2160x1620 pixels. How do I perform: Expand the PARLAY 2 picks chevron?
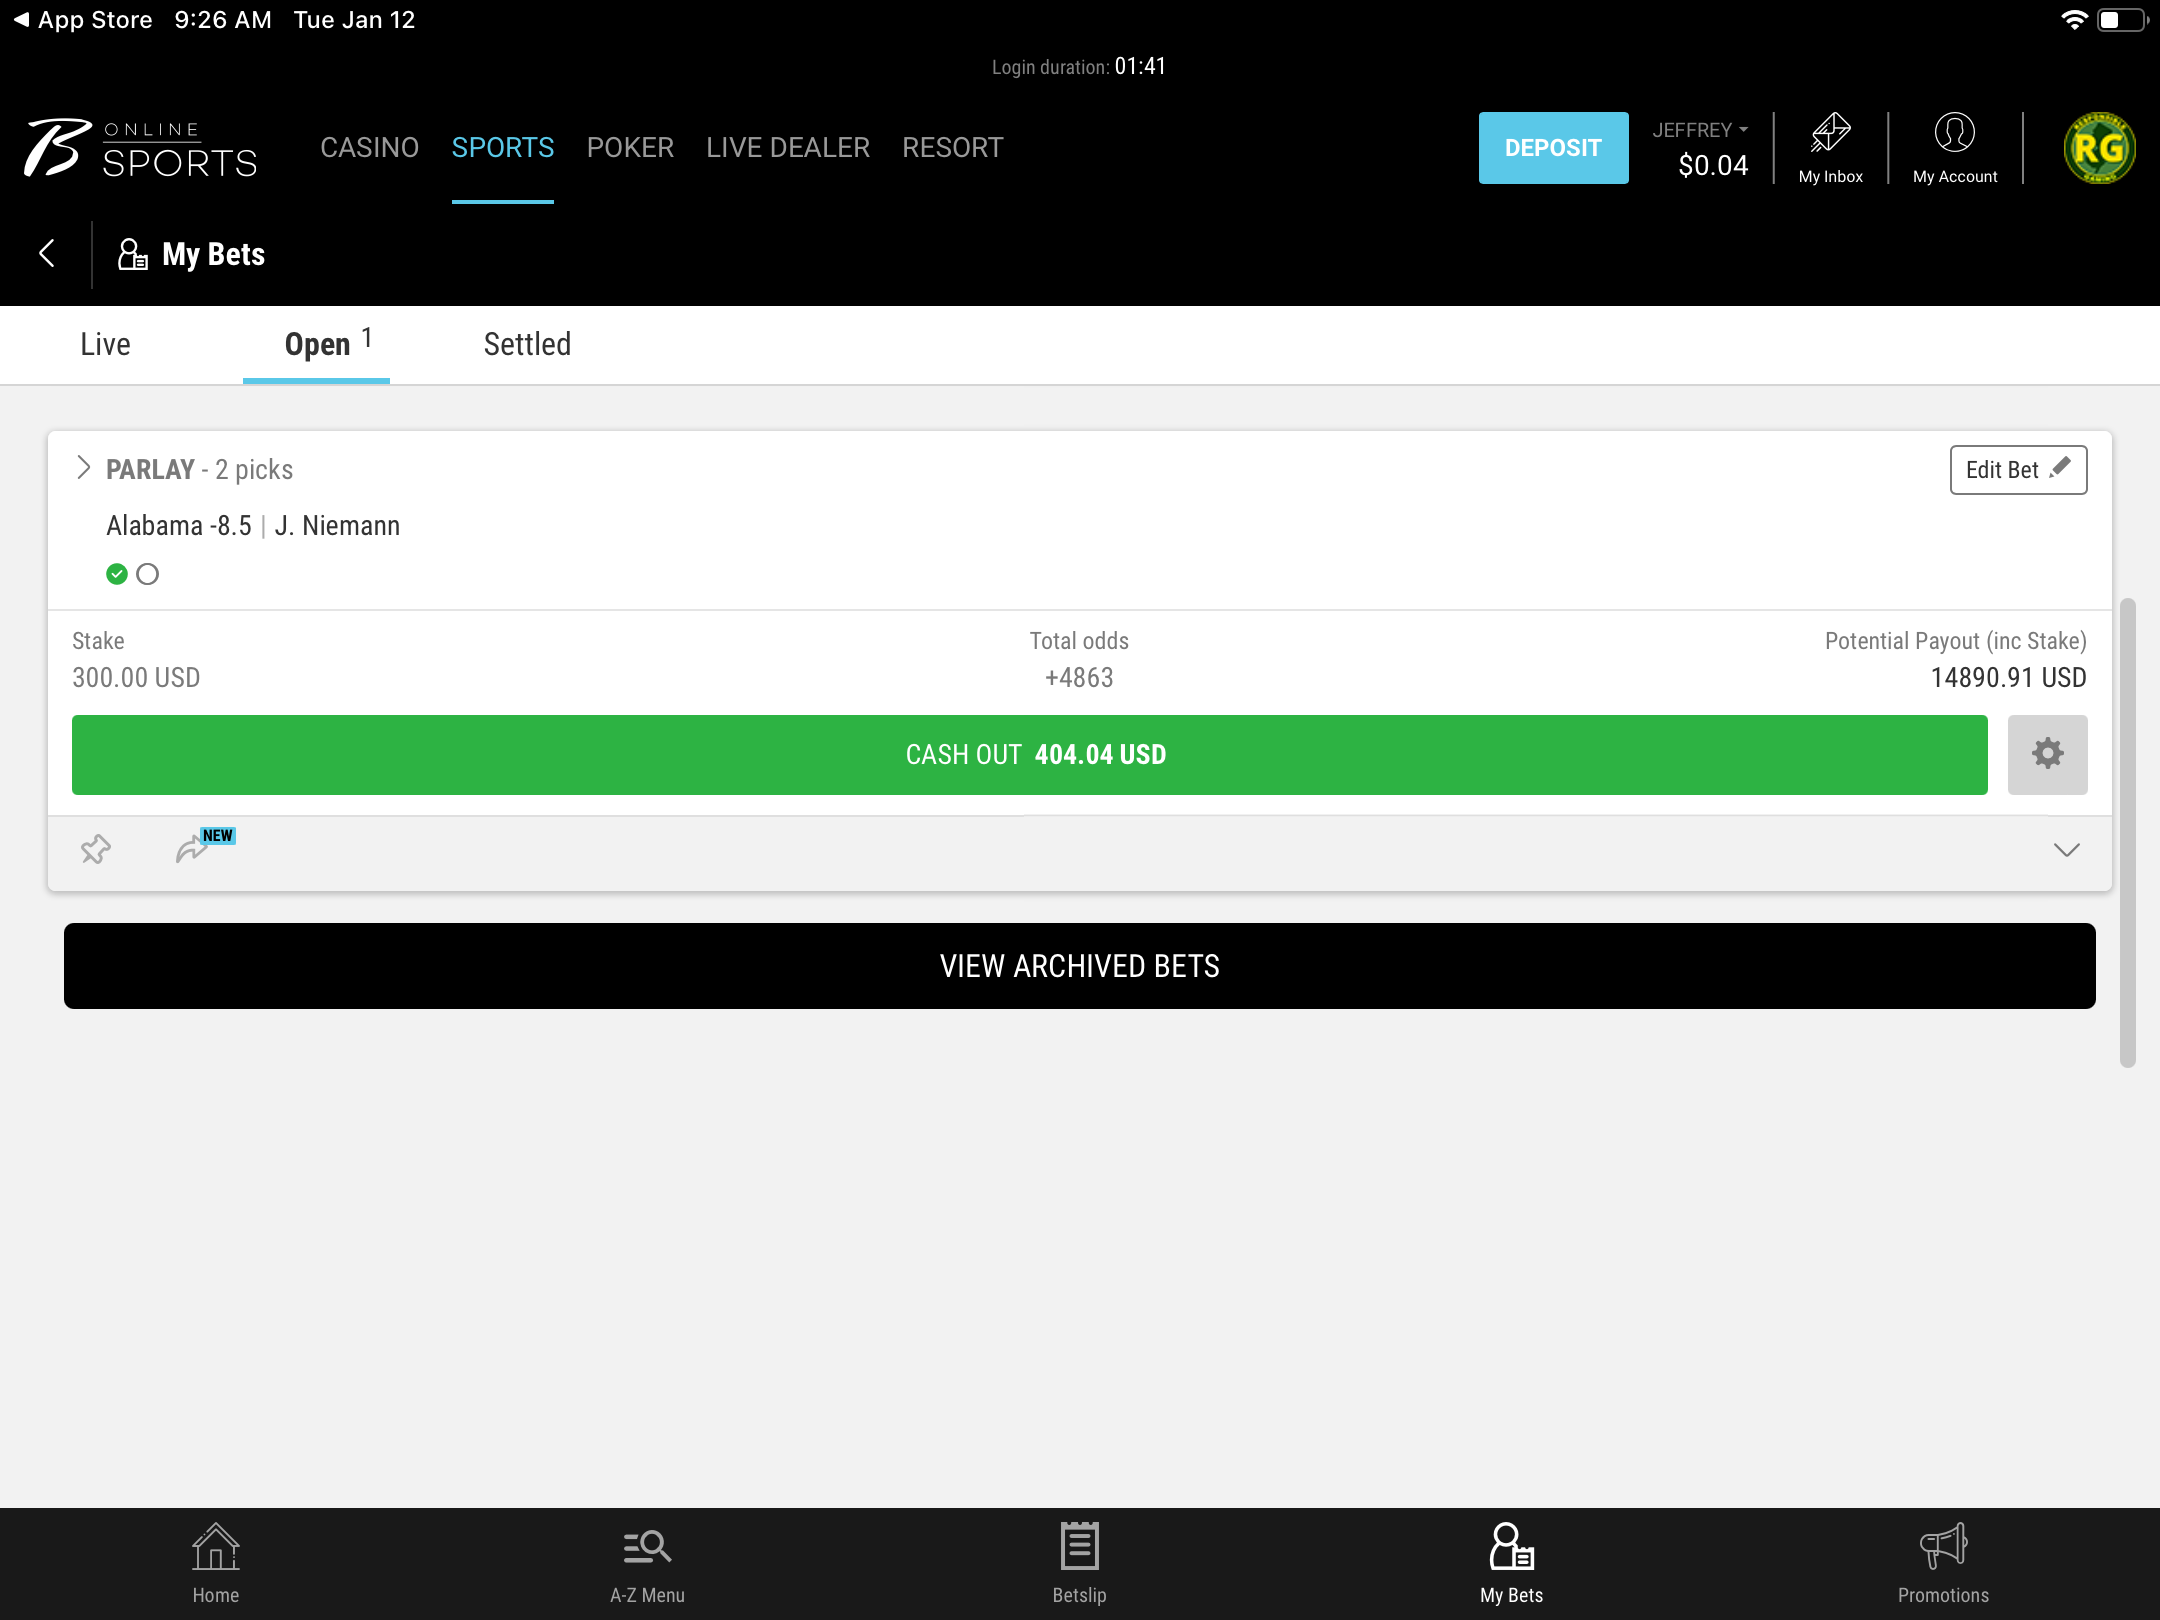(84, 468)
